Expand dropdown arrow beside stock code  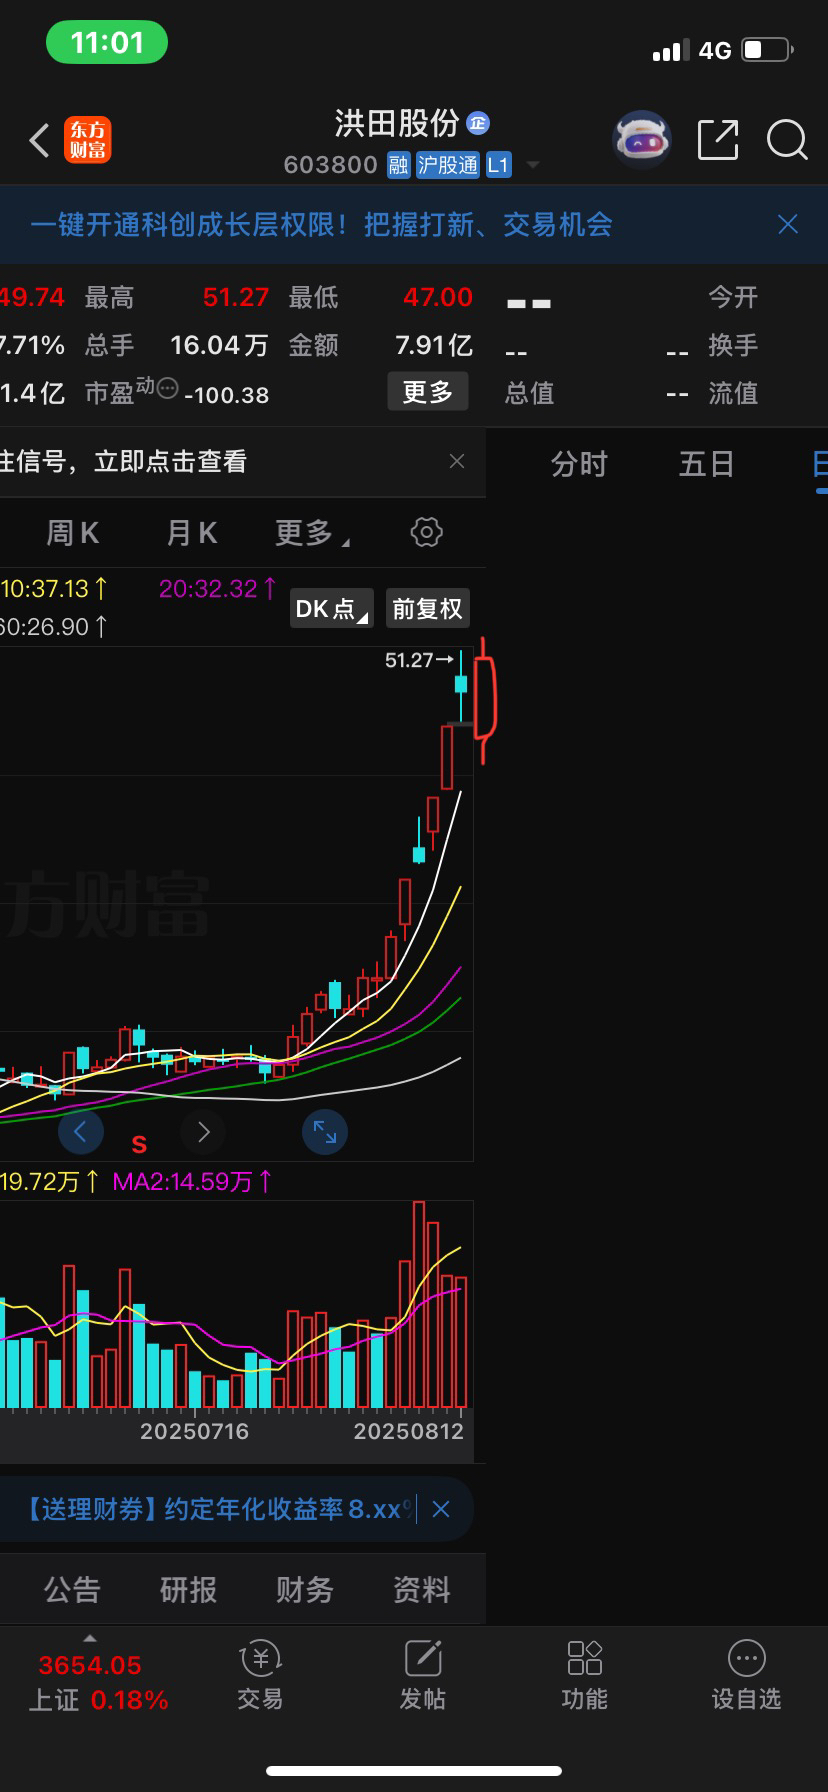click(533, 165)
